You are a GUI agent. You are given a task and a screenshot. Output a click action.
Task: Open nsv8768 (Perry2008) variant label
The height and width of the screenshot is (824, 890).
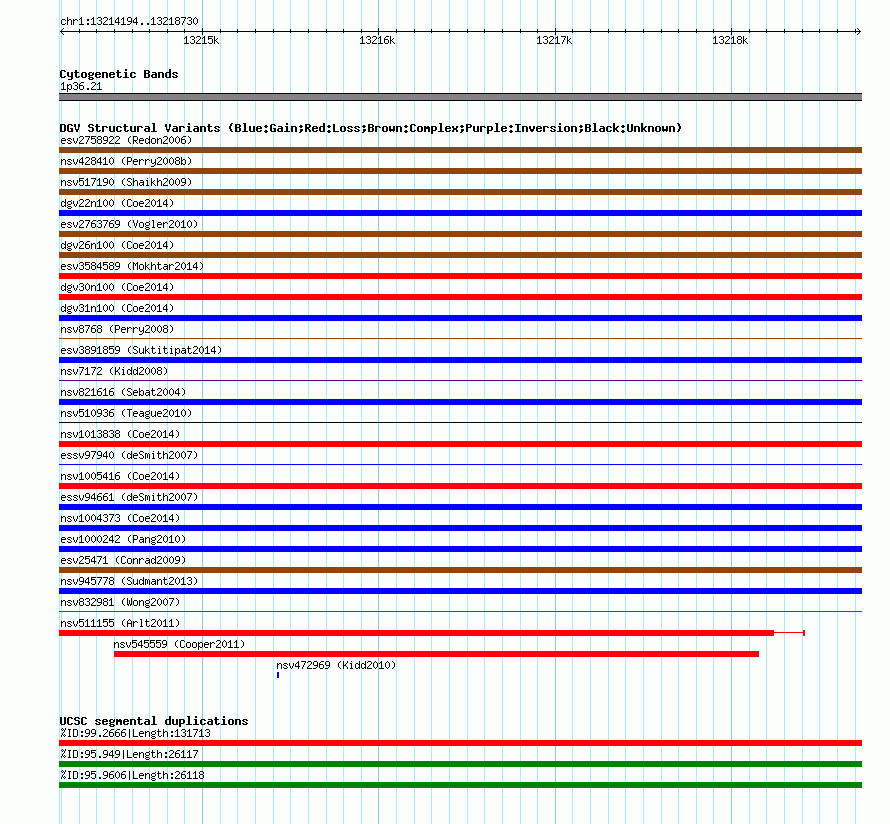pyautogui.click(x=117, y=329)
